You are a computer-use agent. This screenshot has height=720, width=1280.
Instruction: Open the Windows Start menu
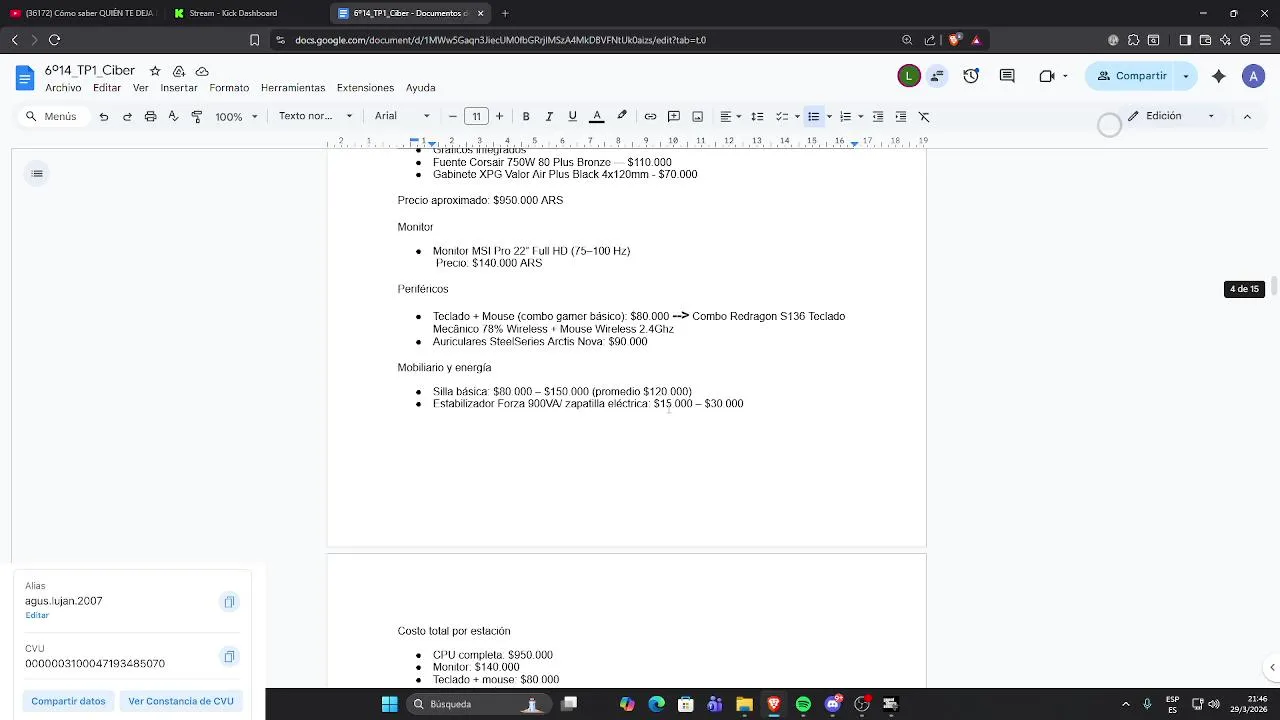(x=389, y=704)
